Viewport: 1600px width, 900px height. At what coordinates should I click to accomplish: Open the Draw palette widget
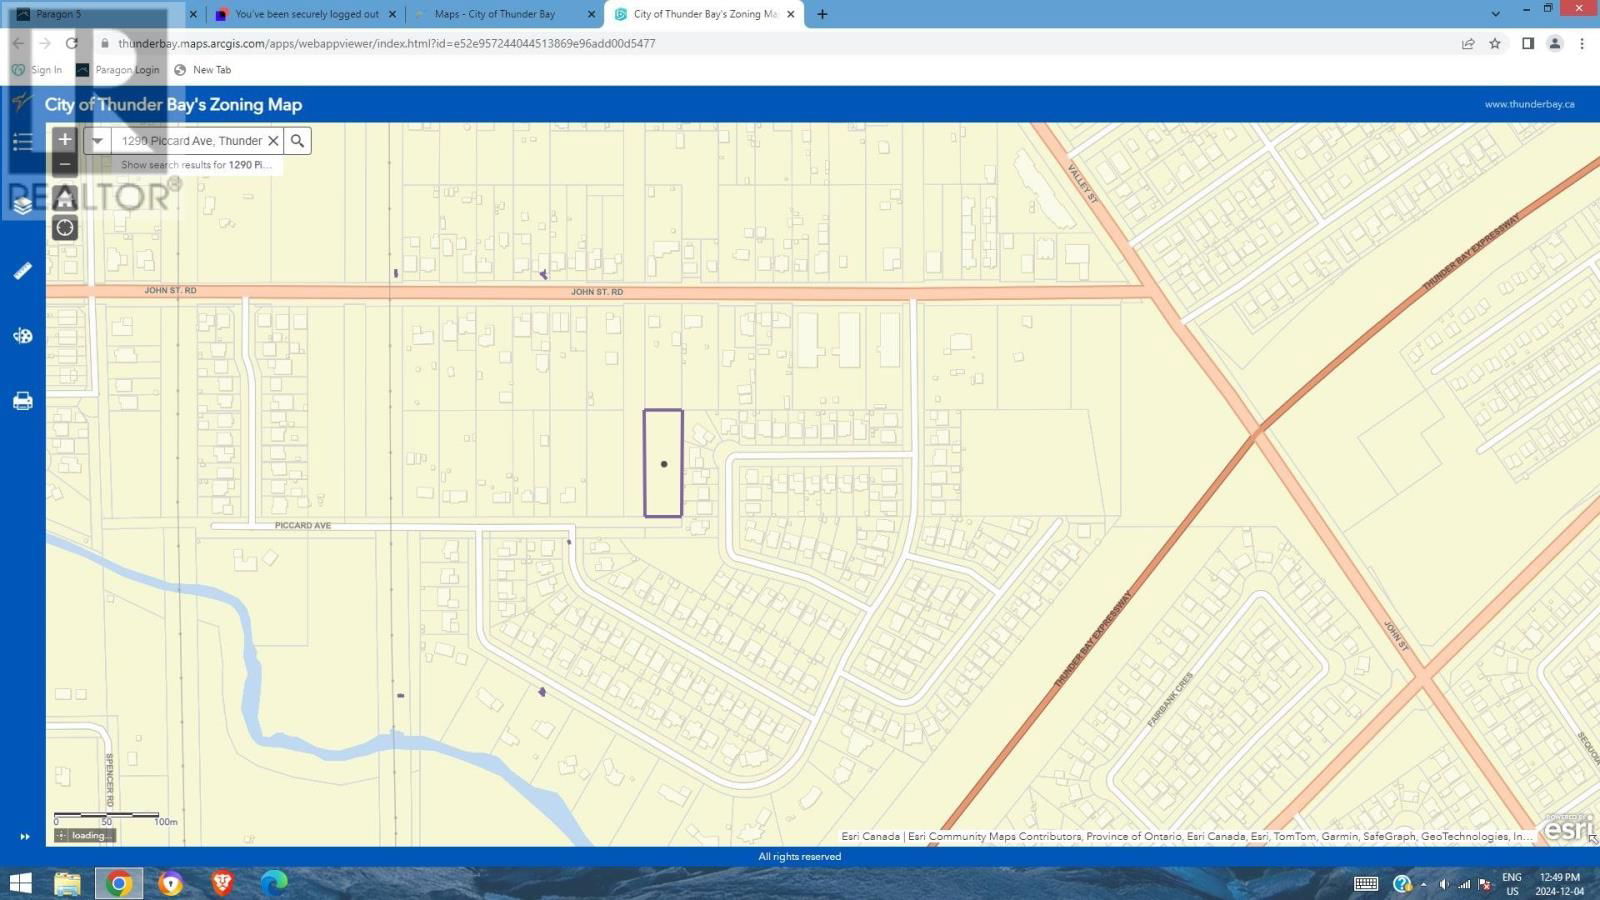pos(22,336)
